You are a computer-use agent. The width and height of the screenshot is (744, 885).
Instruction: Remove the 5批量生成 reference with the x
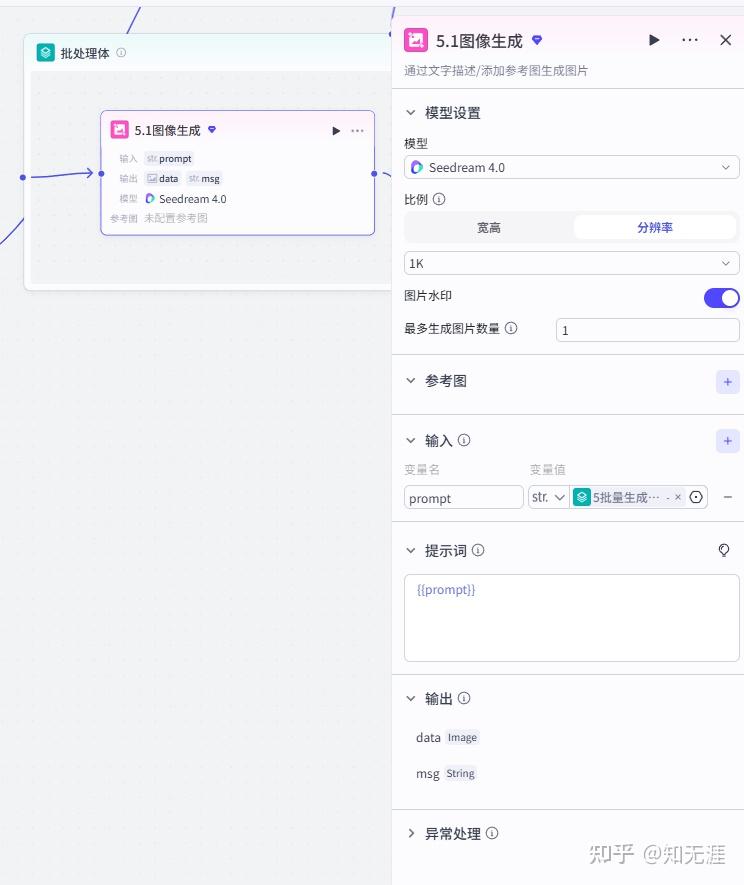coord(678,497)
